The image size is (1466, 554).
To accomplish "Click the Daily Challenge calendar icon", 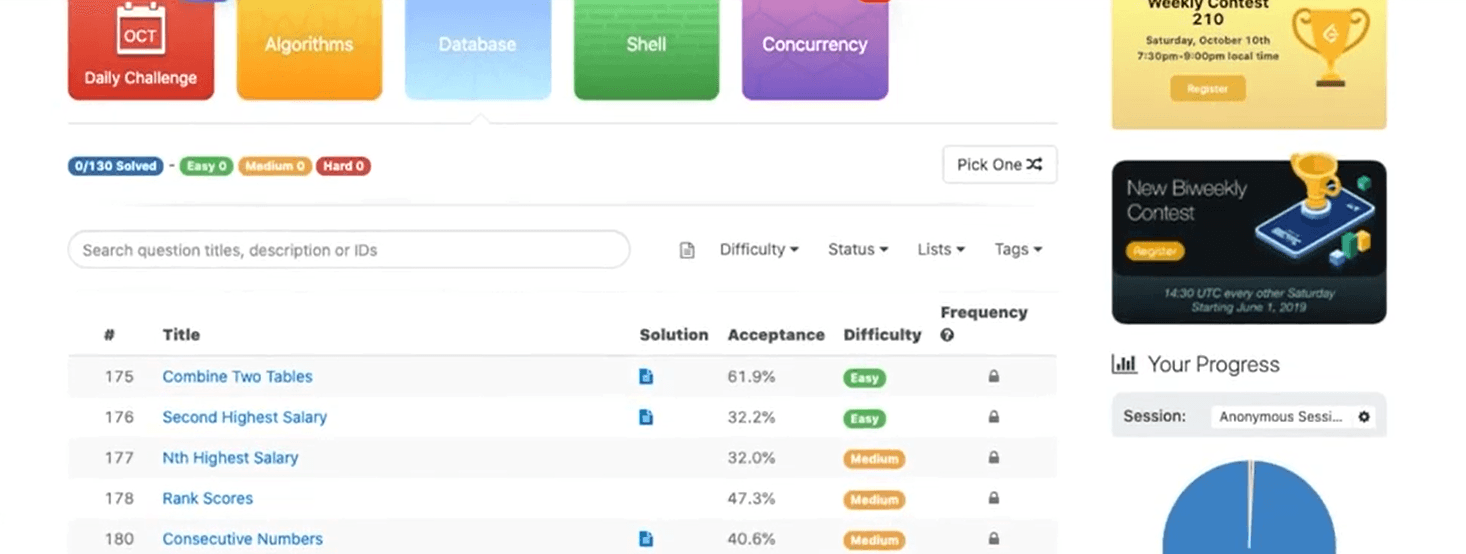I will point(140,32).
